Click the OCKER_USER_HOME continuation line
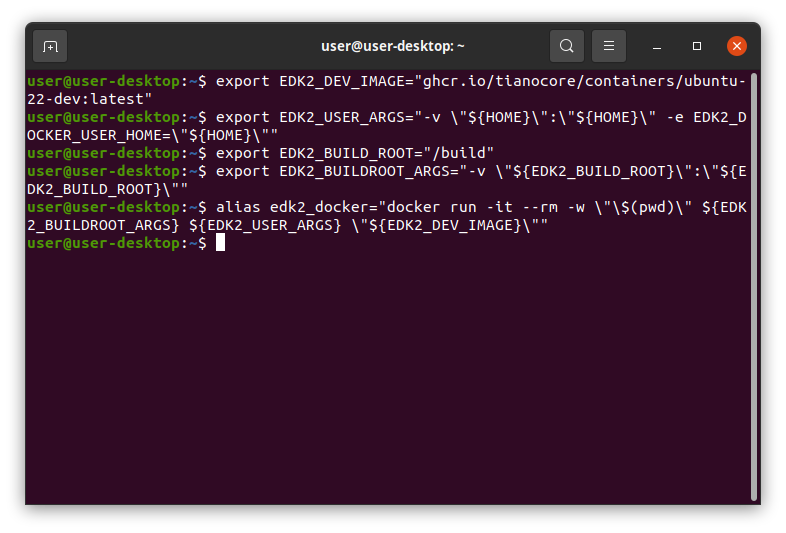Image resolution: width=786 pixels, height=533 pixels. point(152,135)
